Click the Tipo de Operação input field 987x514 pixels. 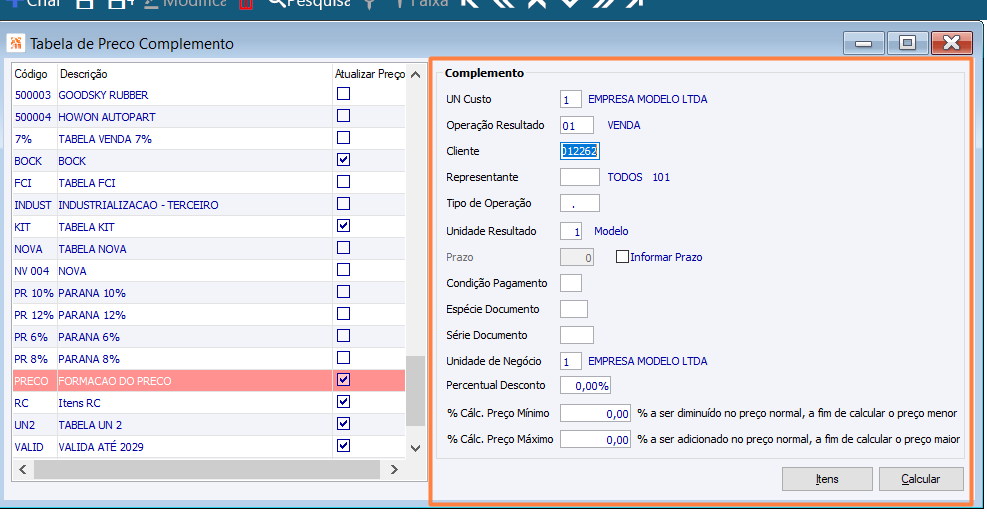pos(580,203)
